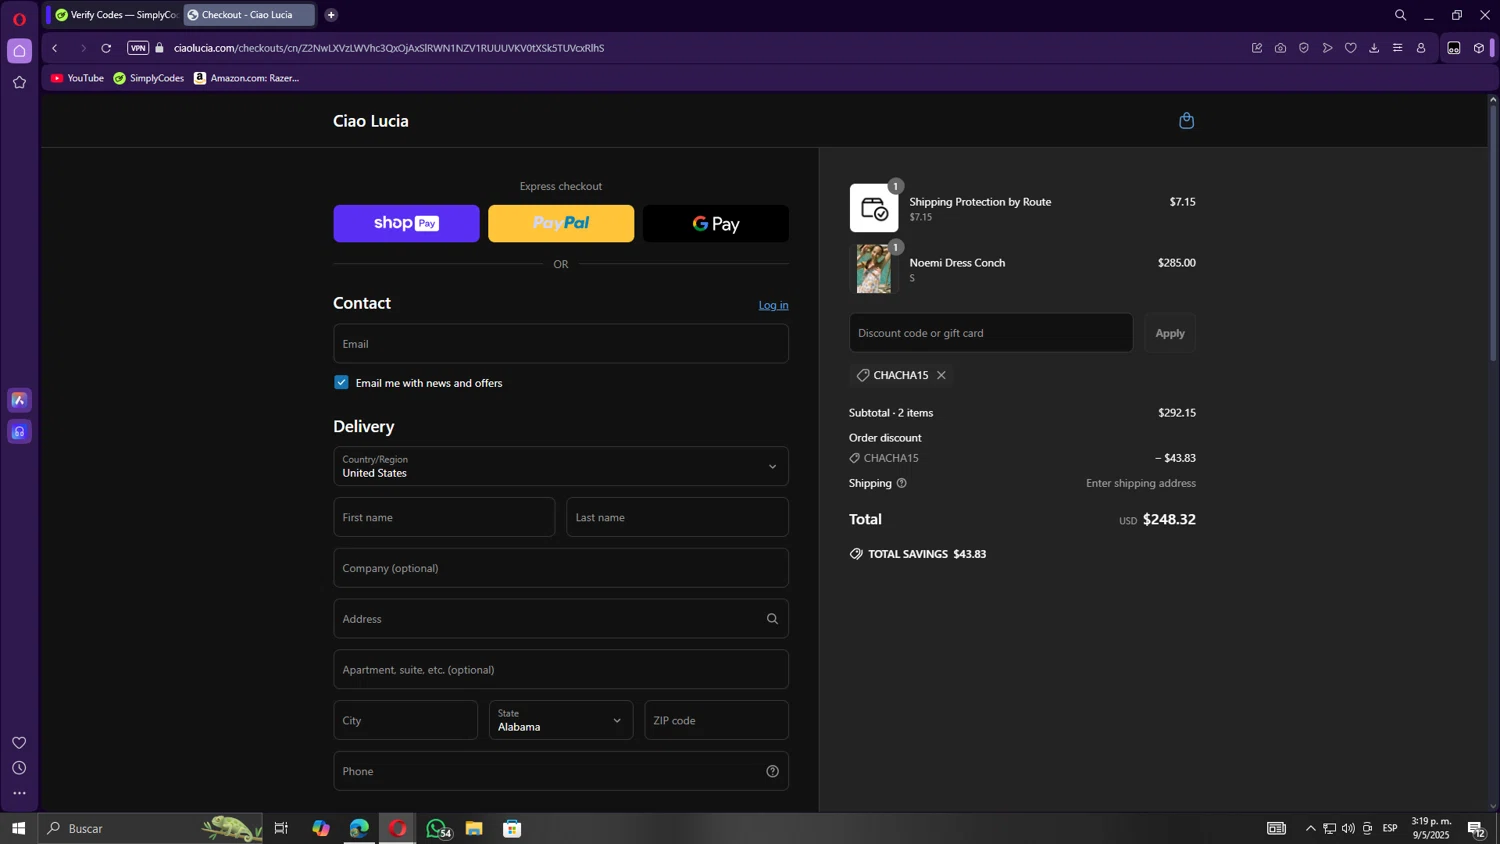Open Easy Setup menu icon

tap(1397, 48)
